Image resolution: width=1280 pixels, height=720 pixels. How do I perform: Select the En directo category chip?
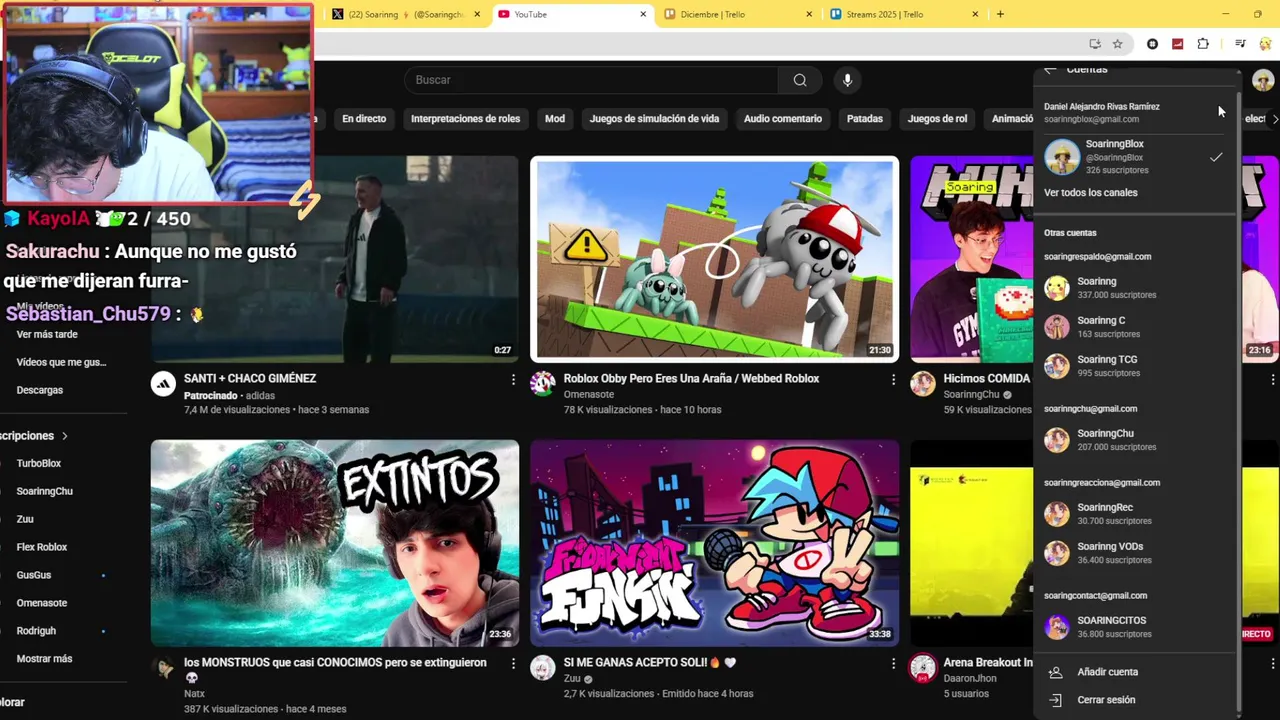click(x=364, y=119)
